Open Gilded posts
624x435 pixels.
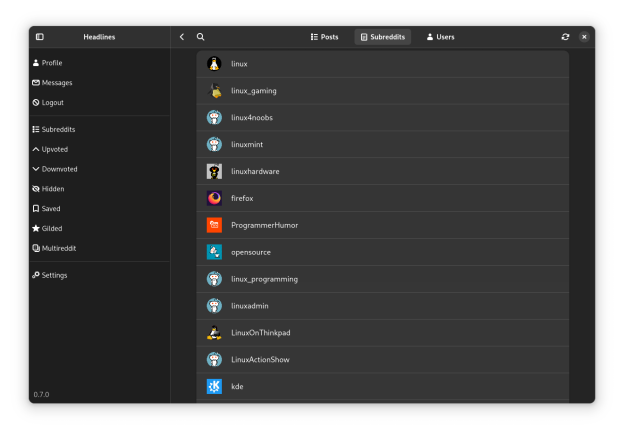point(99,228)
